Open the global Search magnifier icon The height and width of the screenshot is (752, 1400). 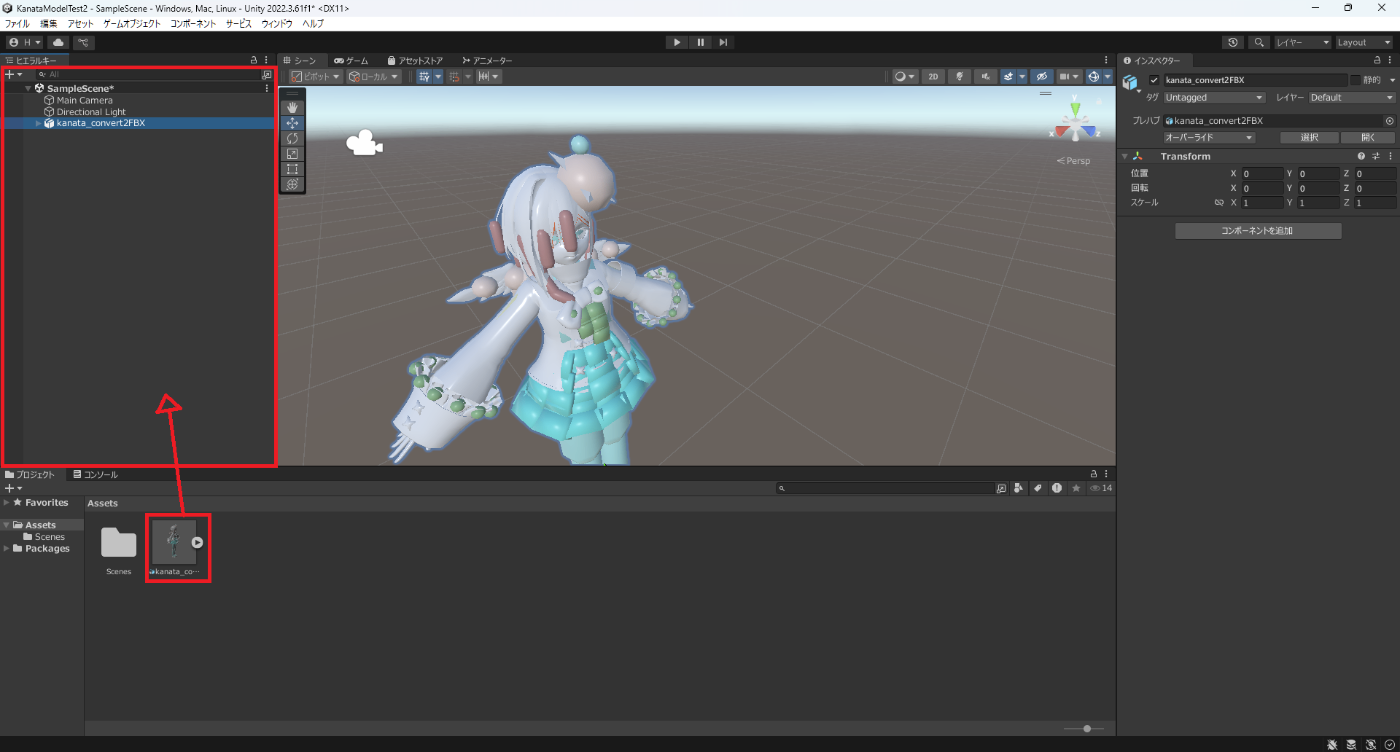click(1259, 42)
